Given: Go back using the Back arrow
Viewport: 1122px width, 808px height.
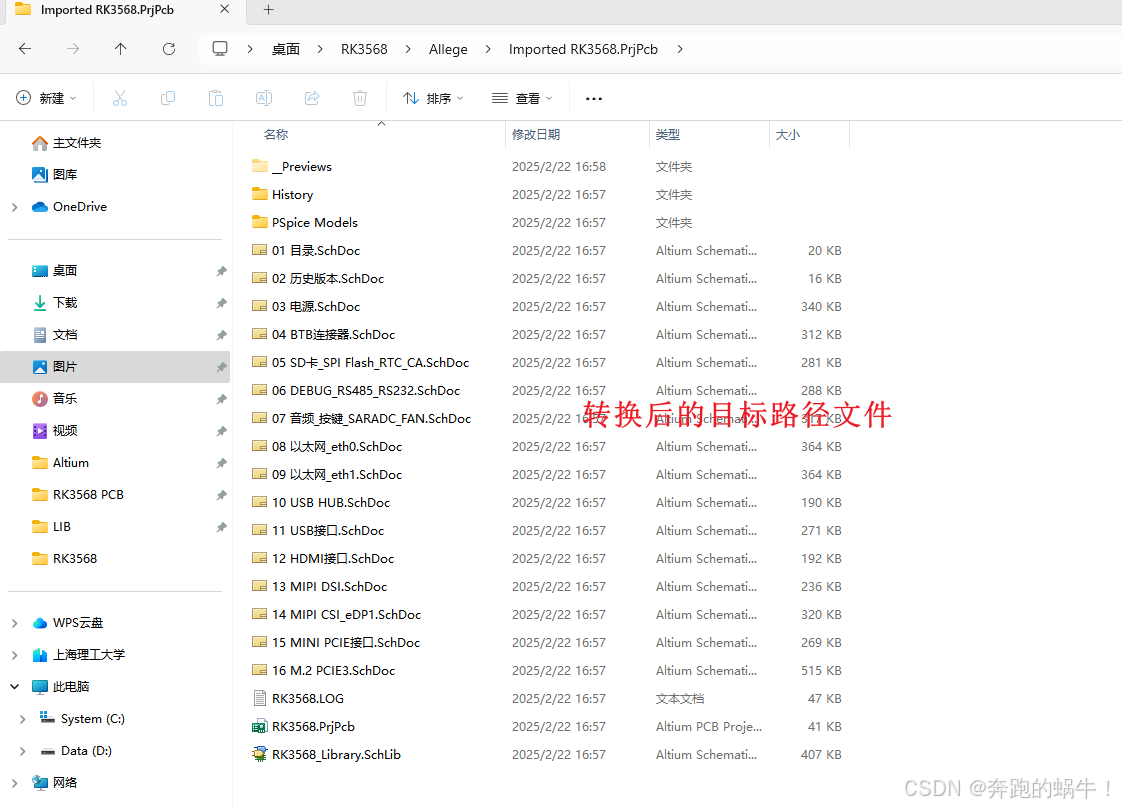Looking at the screenshot, I should point(25,49).
